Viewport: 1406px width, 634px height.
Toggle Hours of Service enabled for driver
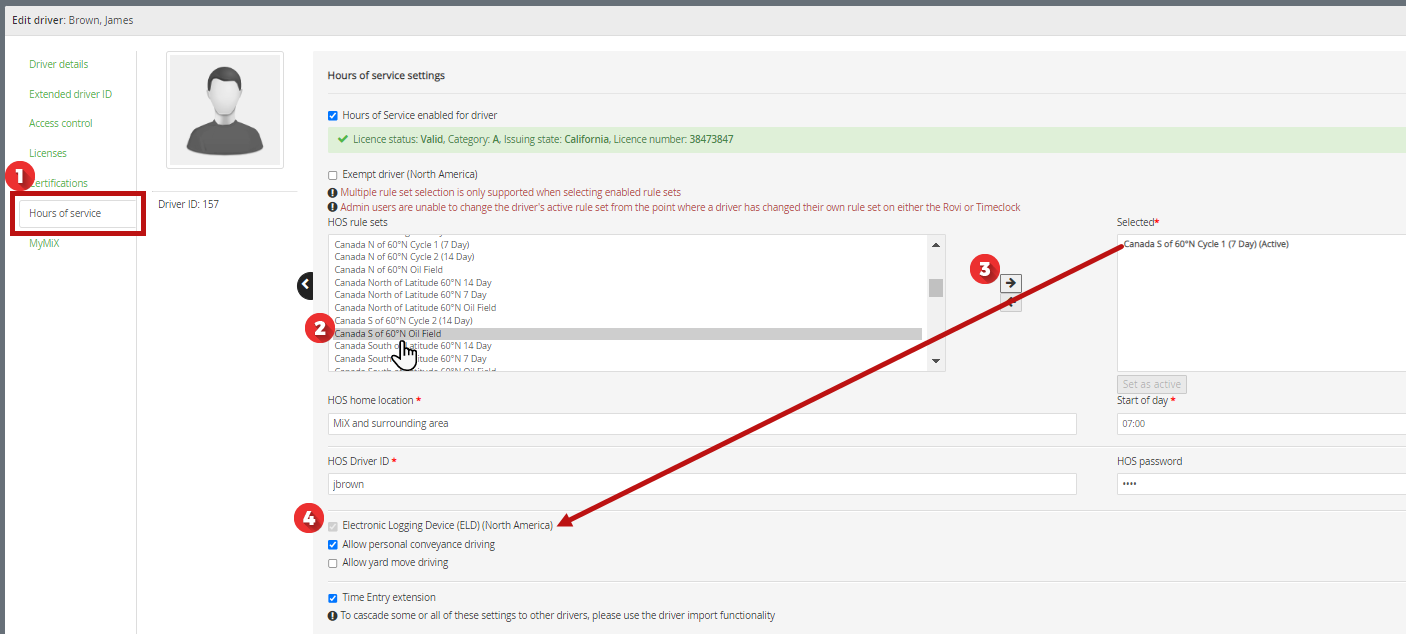pos(334,116)
